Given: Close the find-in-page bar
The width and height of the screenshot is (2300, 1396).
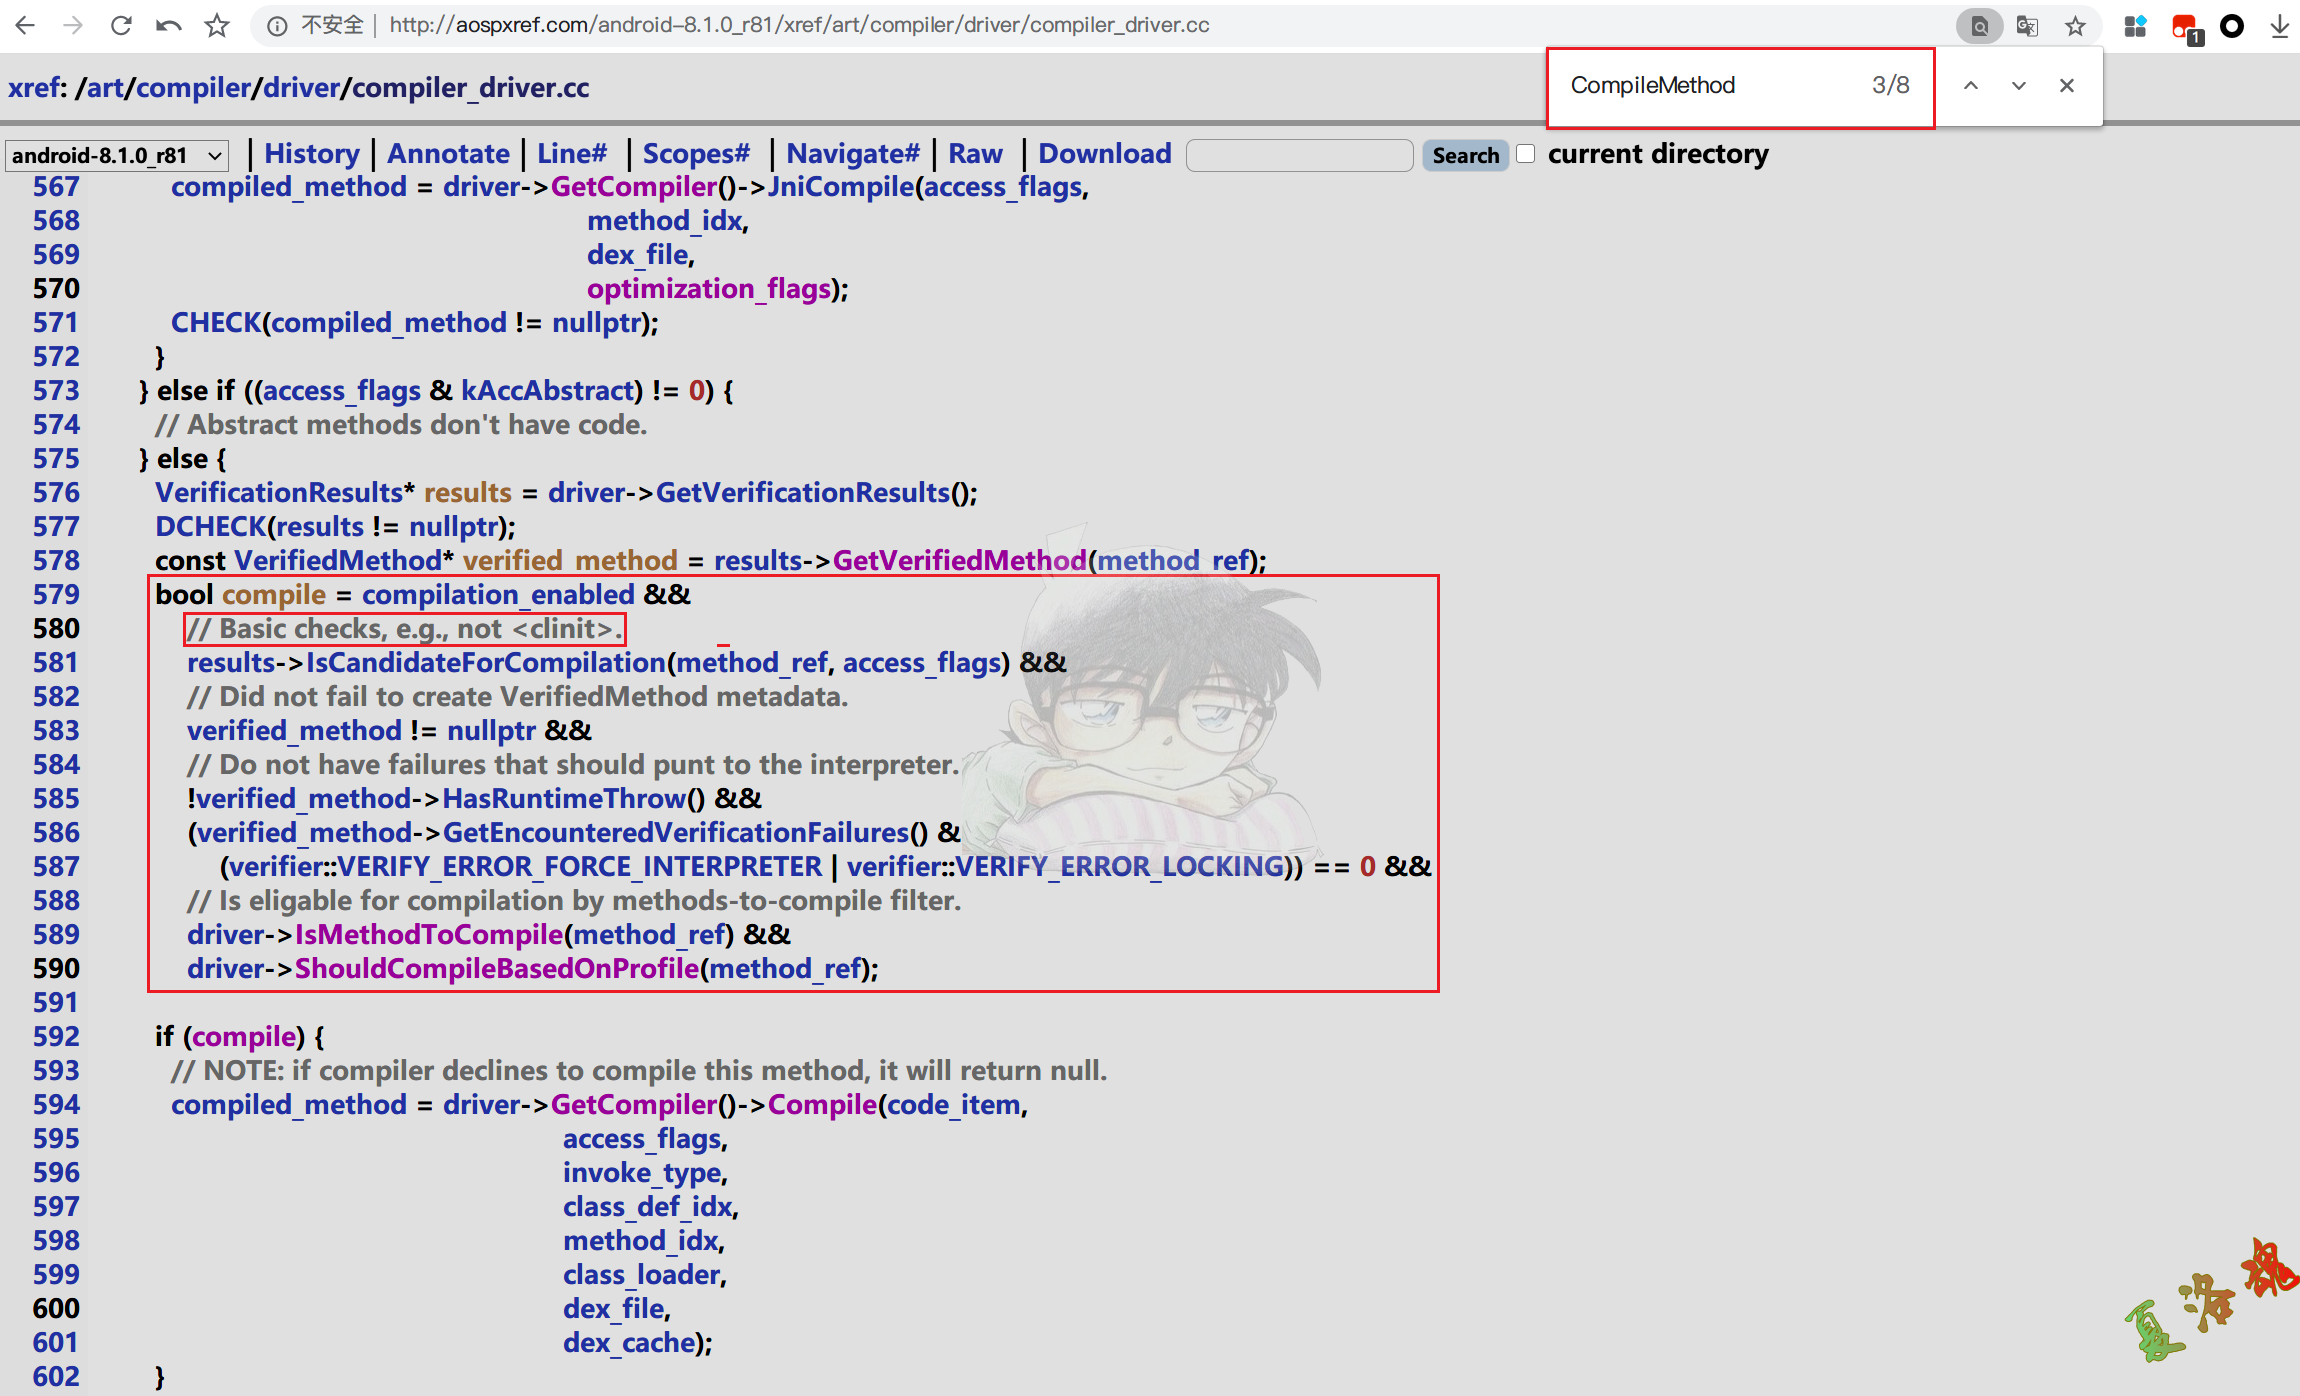Looking at the screenshot, I should click(2066, 86).
